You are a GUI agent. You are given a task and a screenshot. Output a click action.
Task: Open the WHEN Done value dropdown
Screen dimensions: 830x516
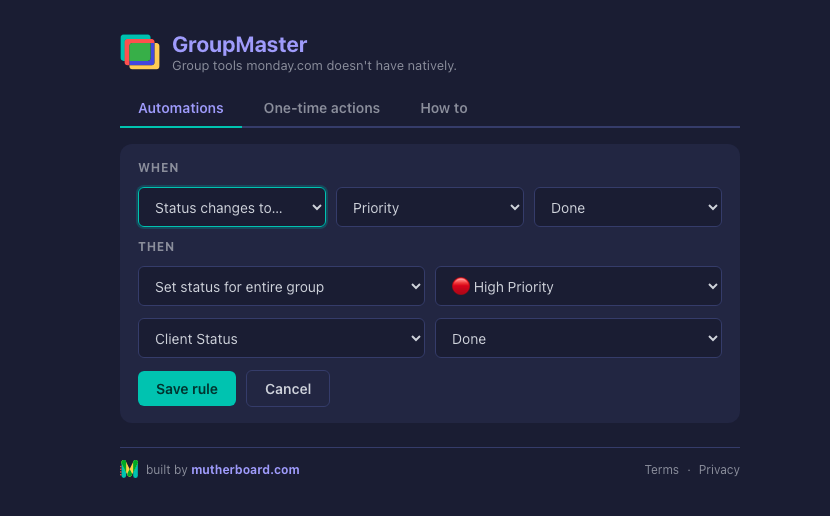[x=628, y=207]
